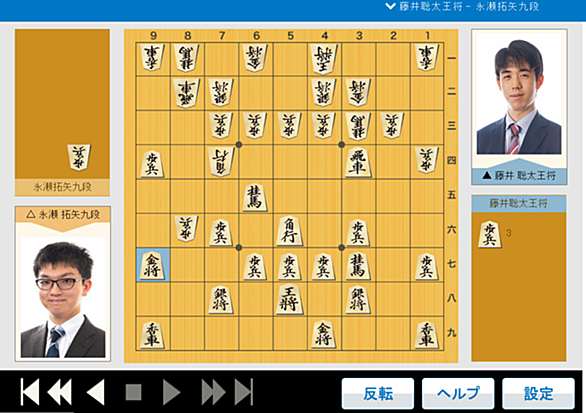Jump to the last move of the game

point(244,392)
